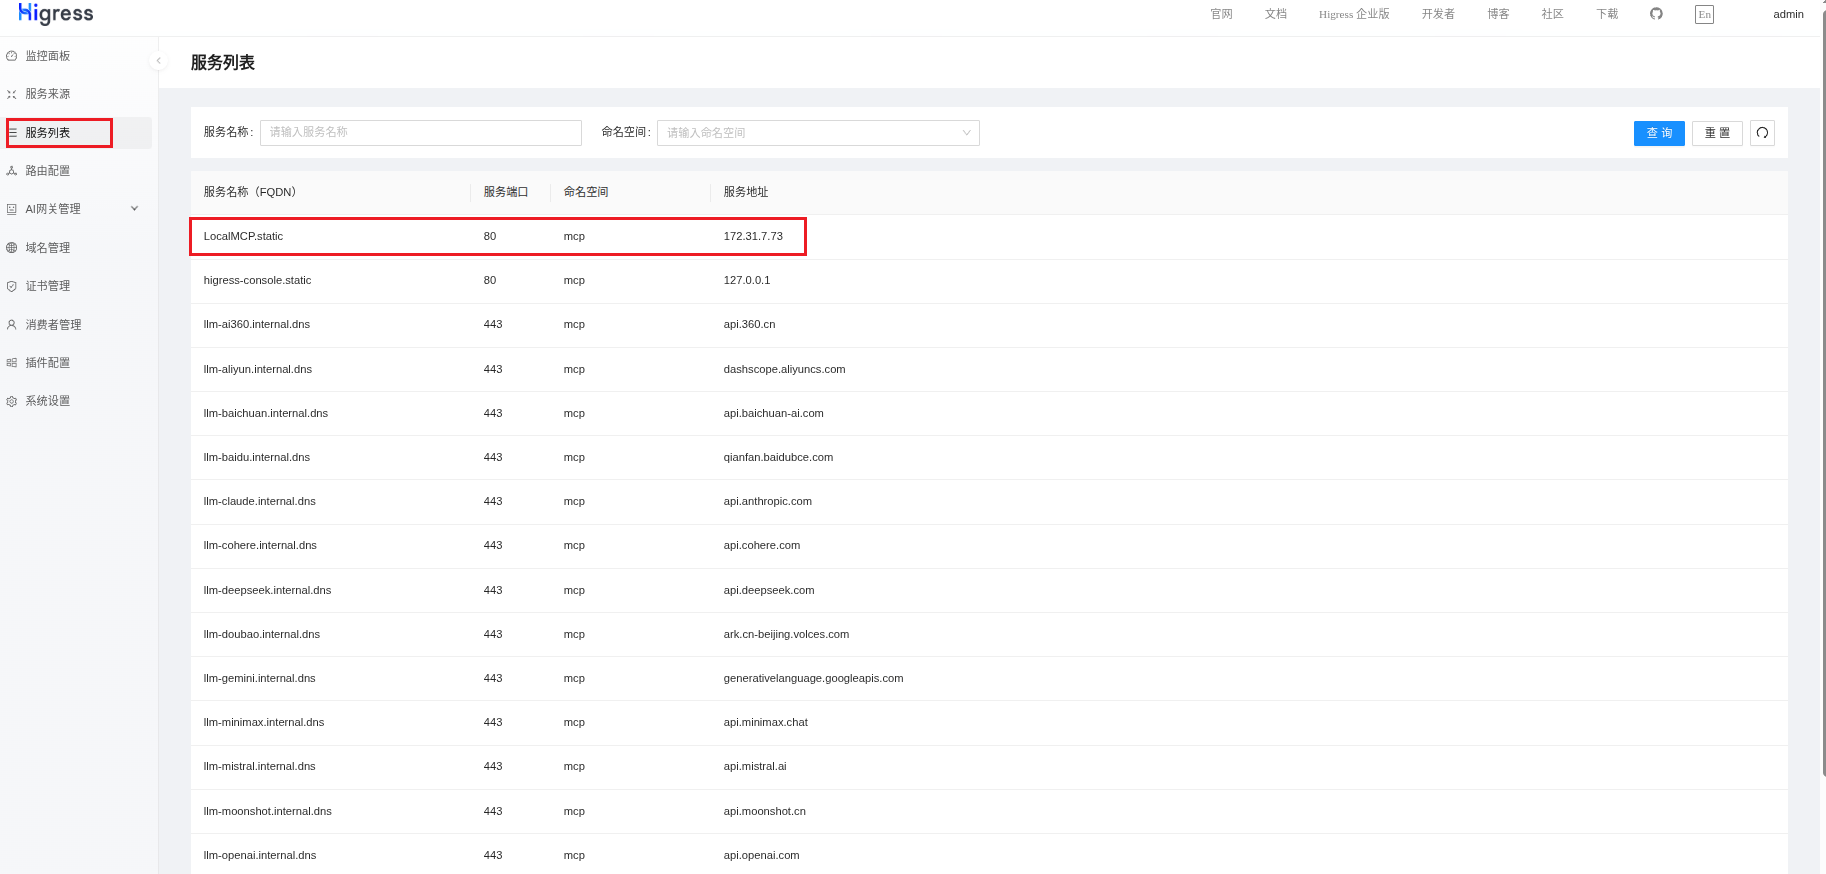This screenshot has width=1826, height=874.
Task: Click the 消费者管理 user icon
Action: coord(12,325)
